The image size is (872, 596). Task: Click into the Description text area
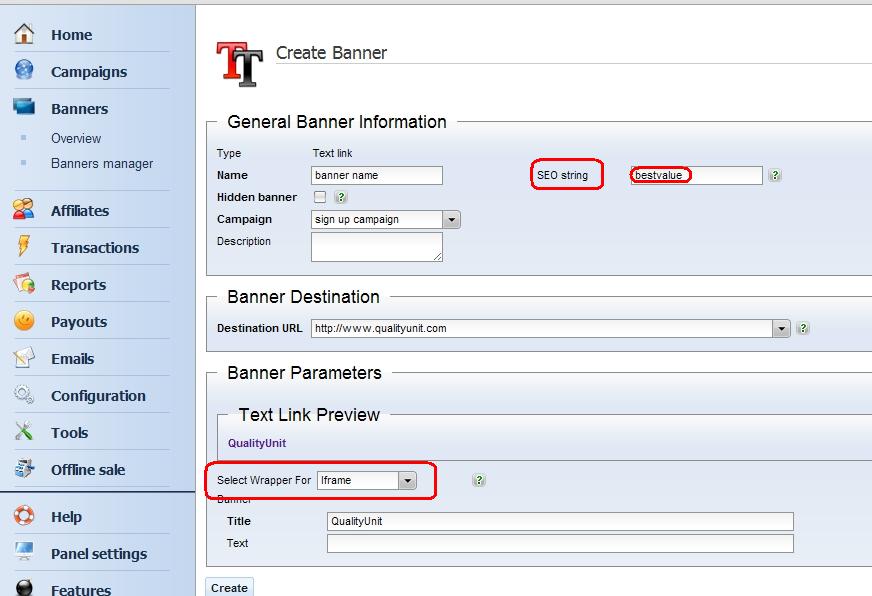tap(376, 247)
